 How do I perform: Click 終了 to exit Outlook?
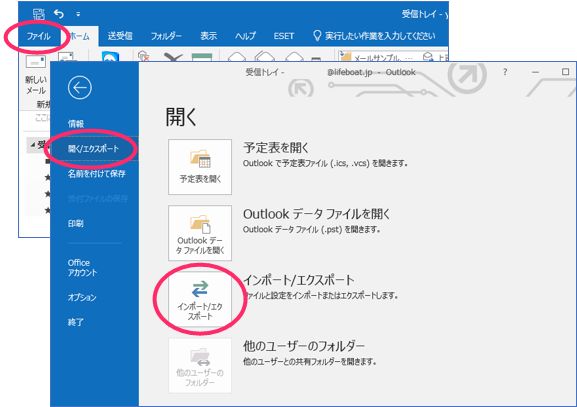[x=75, y=322]
